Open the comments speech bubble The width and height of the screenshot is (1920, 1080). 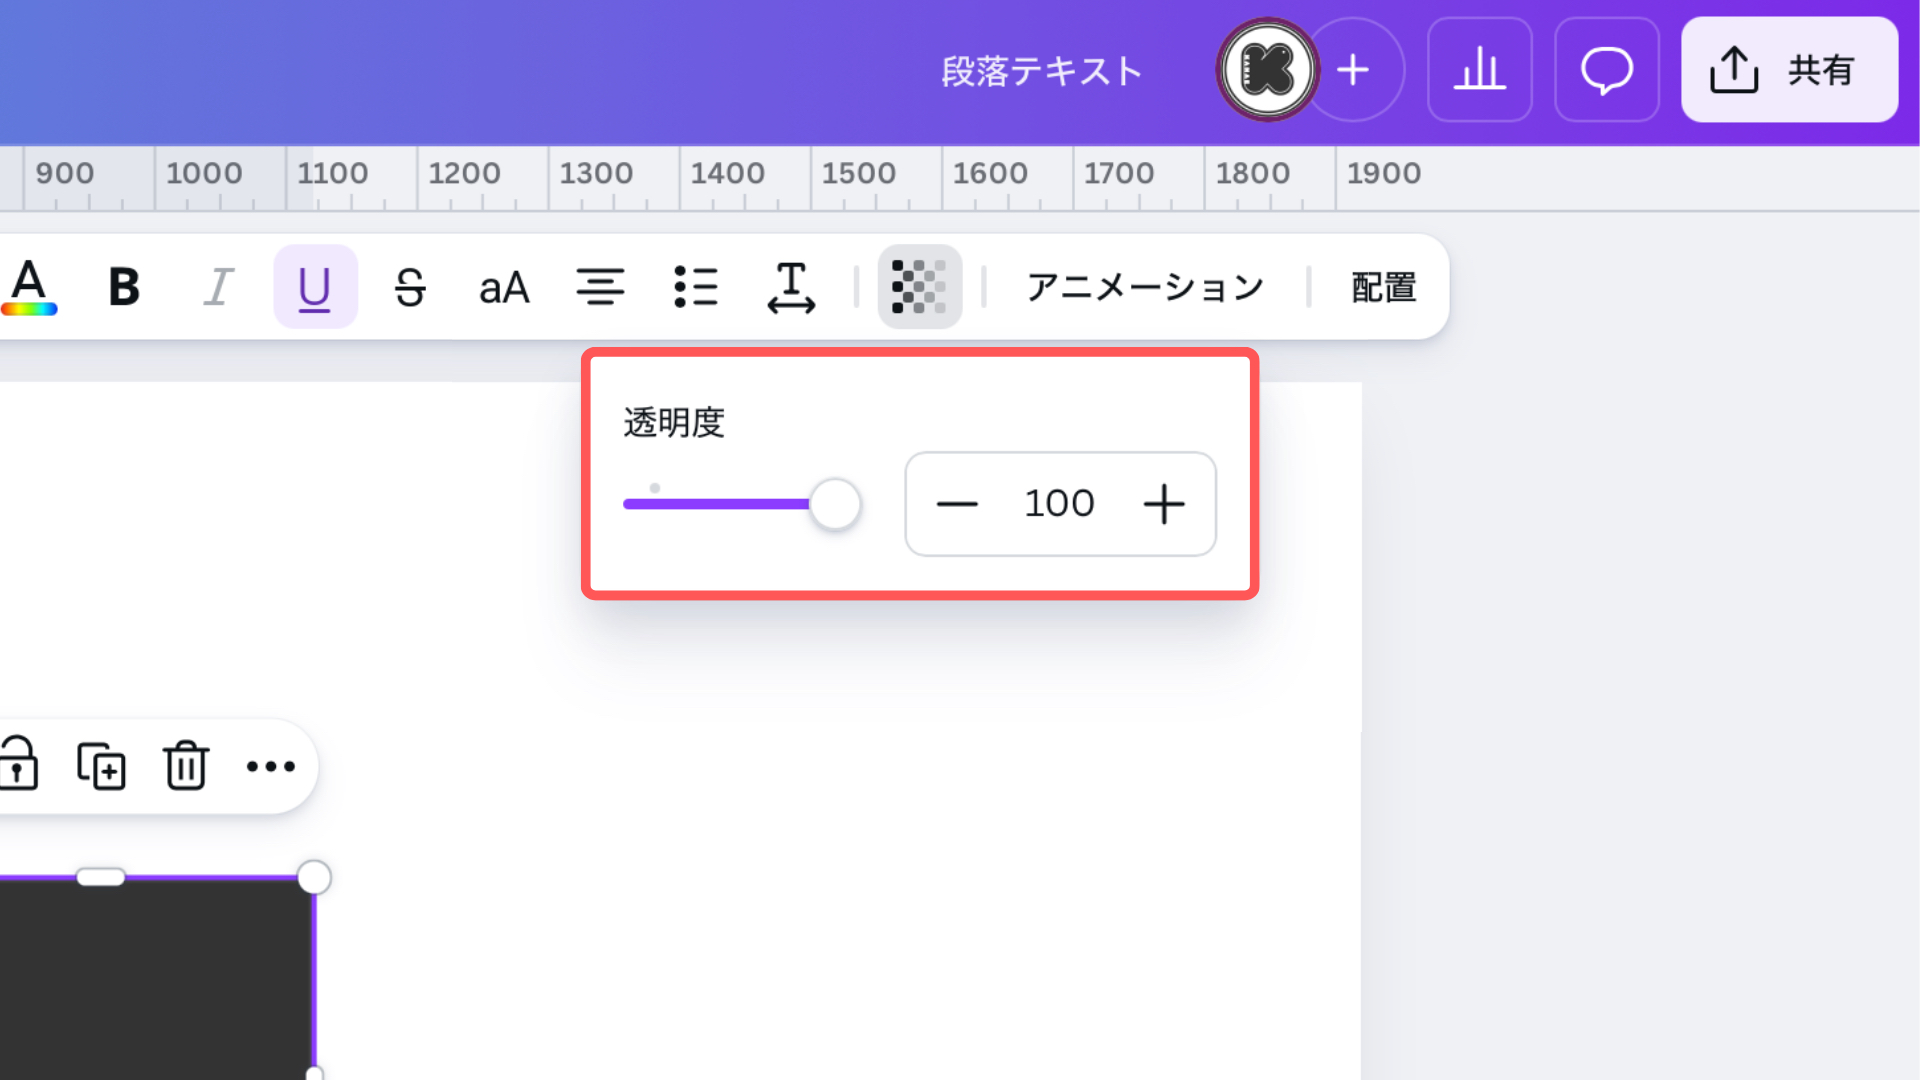(x=1607, y=70)
